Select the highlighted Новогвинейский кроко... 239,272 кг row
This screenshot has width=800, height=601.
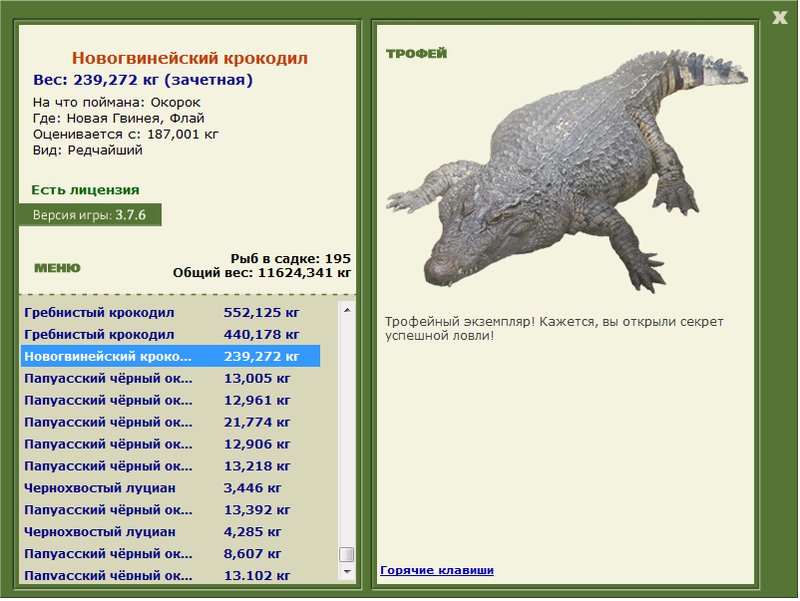[x=170, y=356]
